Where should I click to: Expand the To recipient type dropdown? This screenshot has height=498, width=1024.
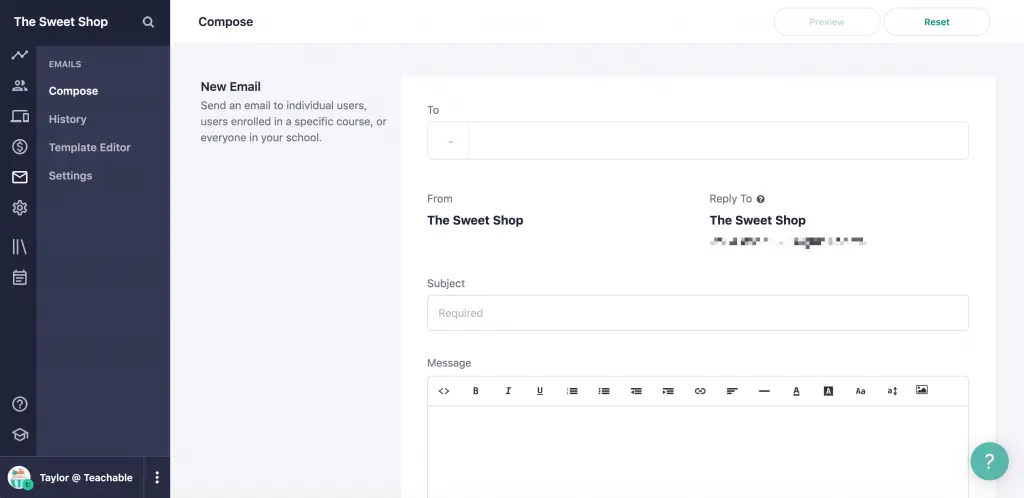(x=449, y=141)
